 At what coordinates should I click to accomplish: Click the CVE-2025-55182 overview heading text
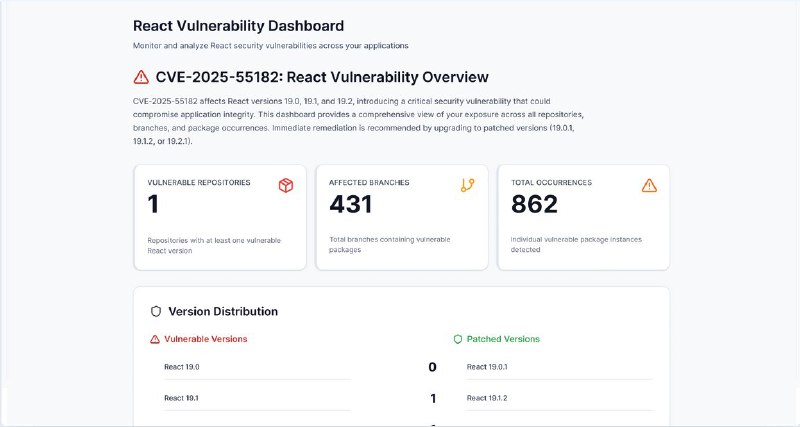[321, 77]
